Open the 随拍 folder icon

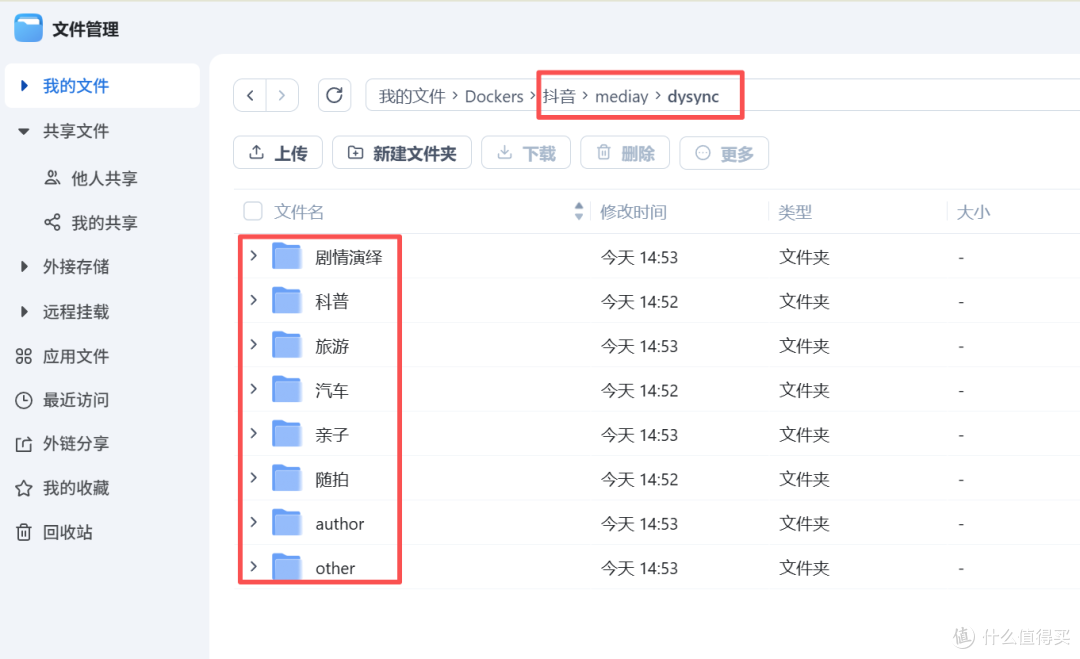pos(287,479)
